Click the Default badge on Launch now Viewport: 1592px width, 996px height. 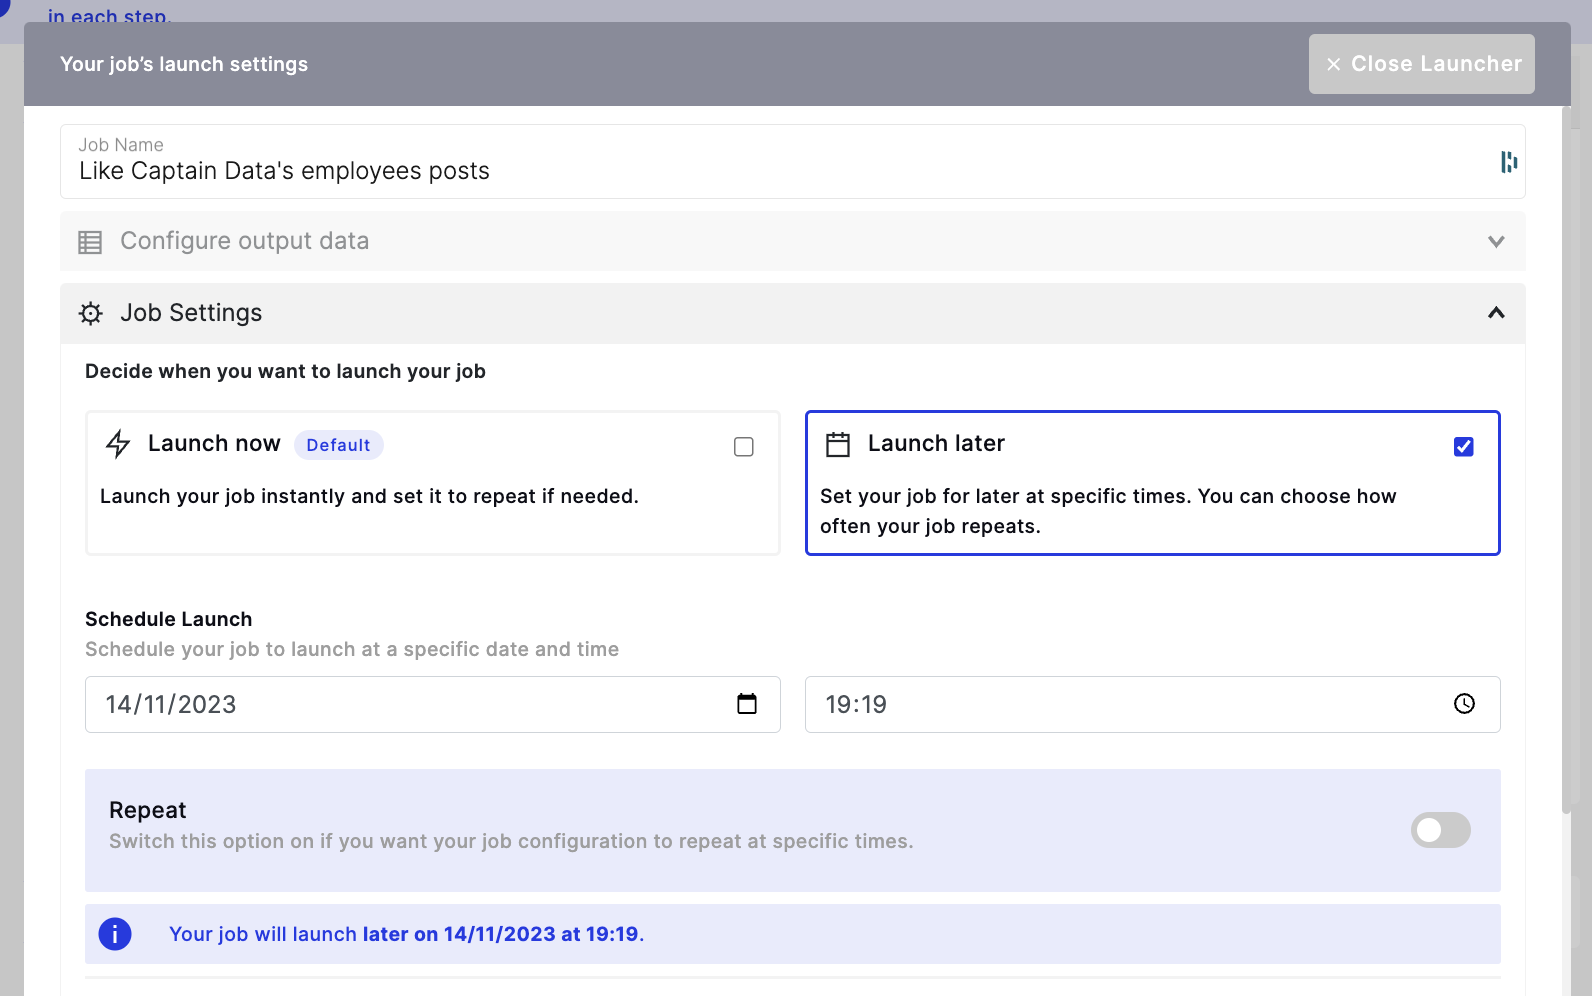point(338,445)
